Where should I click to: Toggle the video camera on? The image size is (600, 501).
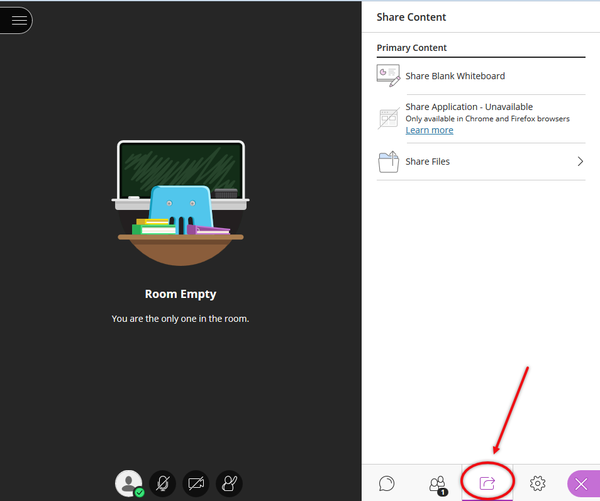pyautogui.click(x=196, y=483)
